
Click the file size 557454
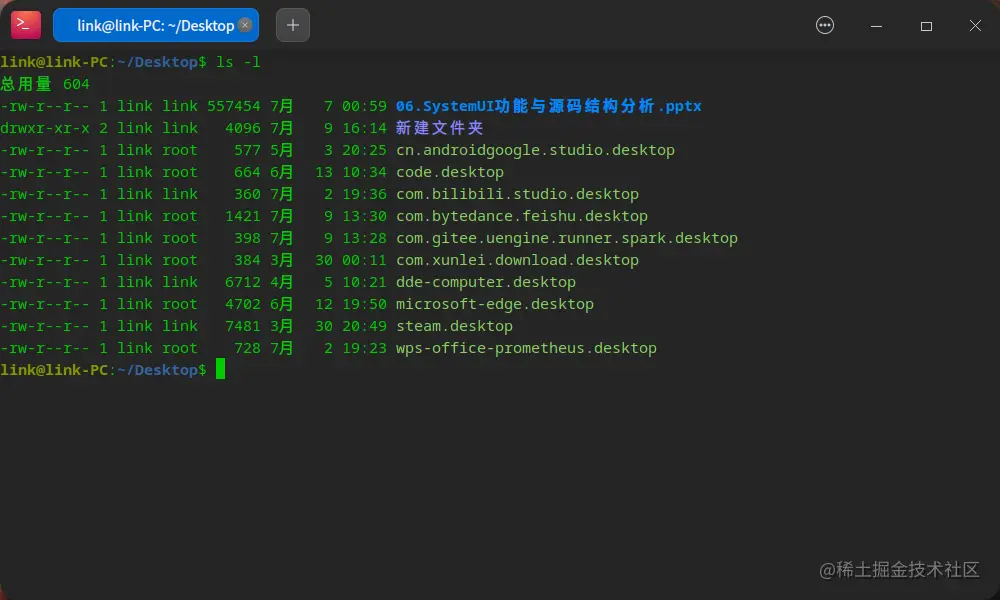[x=233, y=106]
